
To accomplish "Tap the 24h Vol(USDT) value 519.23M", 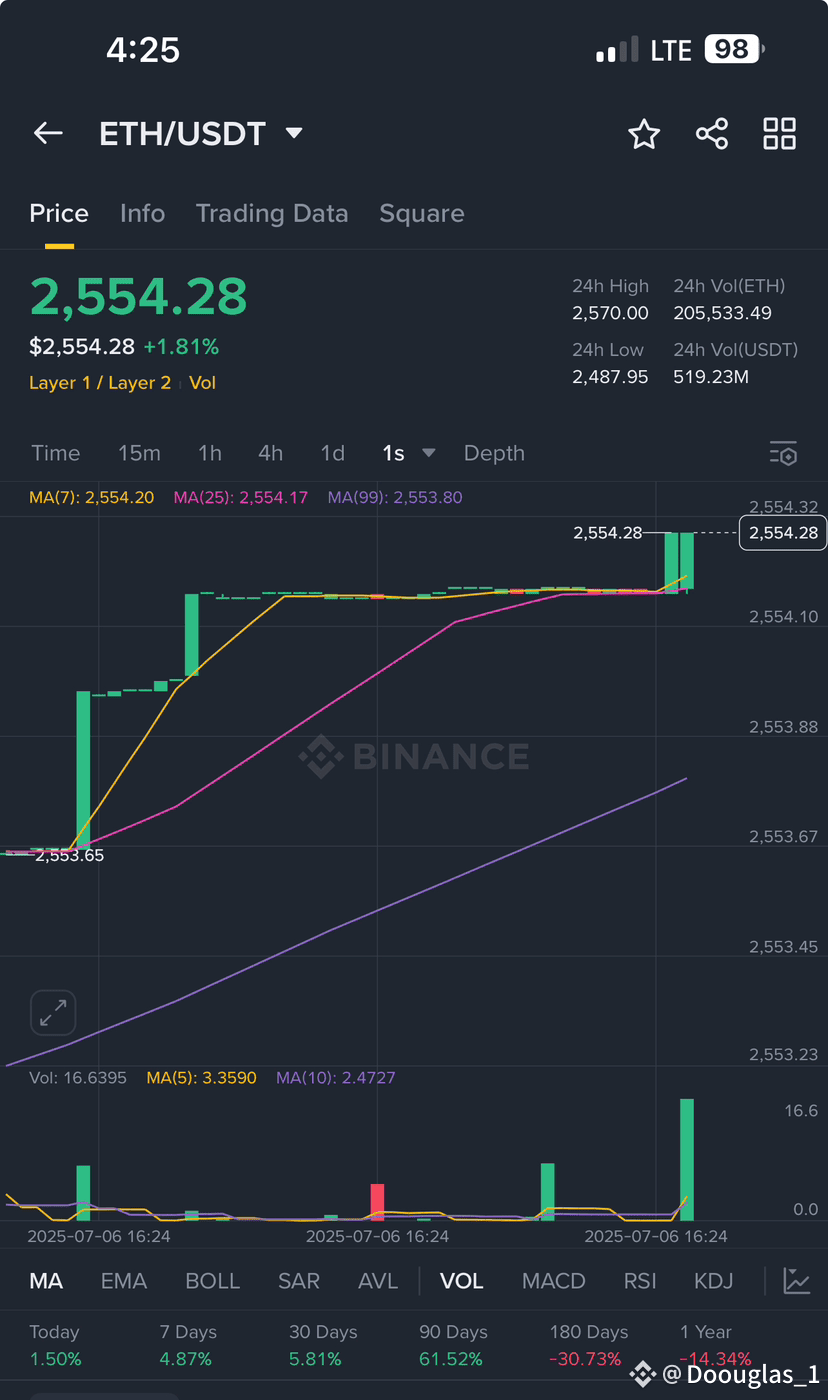I will click(x=711, y=377).
